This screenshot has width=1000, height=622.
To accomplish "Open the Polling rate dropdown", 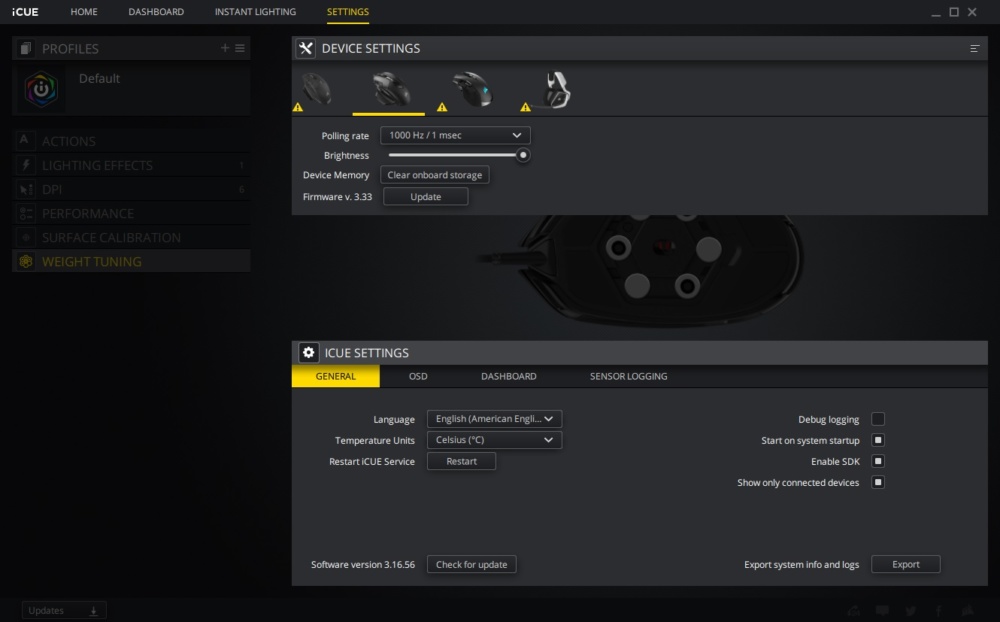I will 455,135.
